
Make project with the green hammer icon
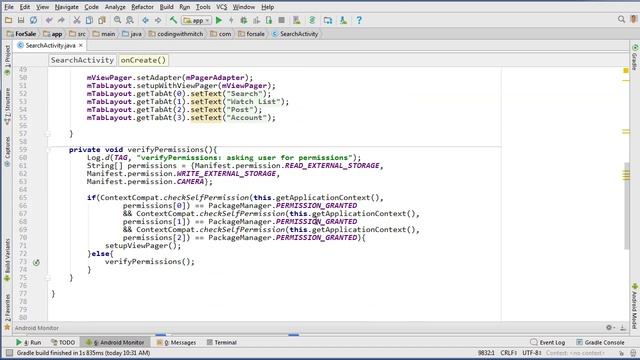(x=173, y=20)
